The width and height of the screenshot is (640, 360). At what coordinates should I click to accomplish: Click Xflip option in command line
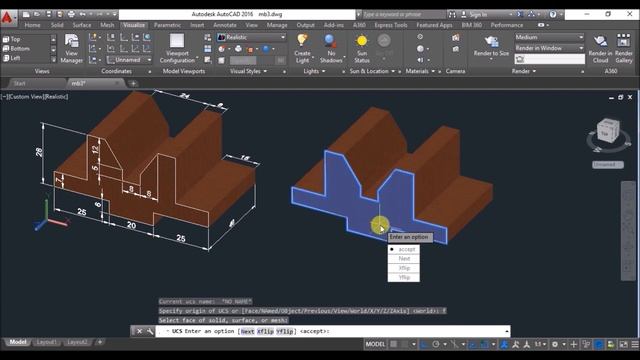point(265,331)
